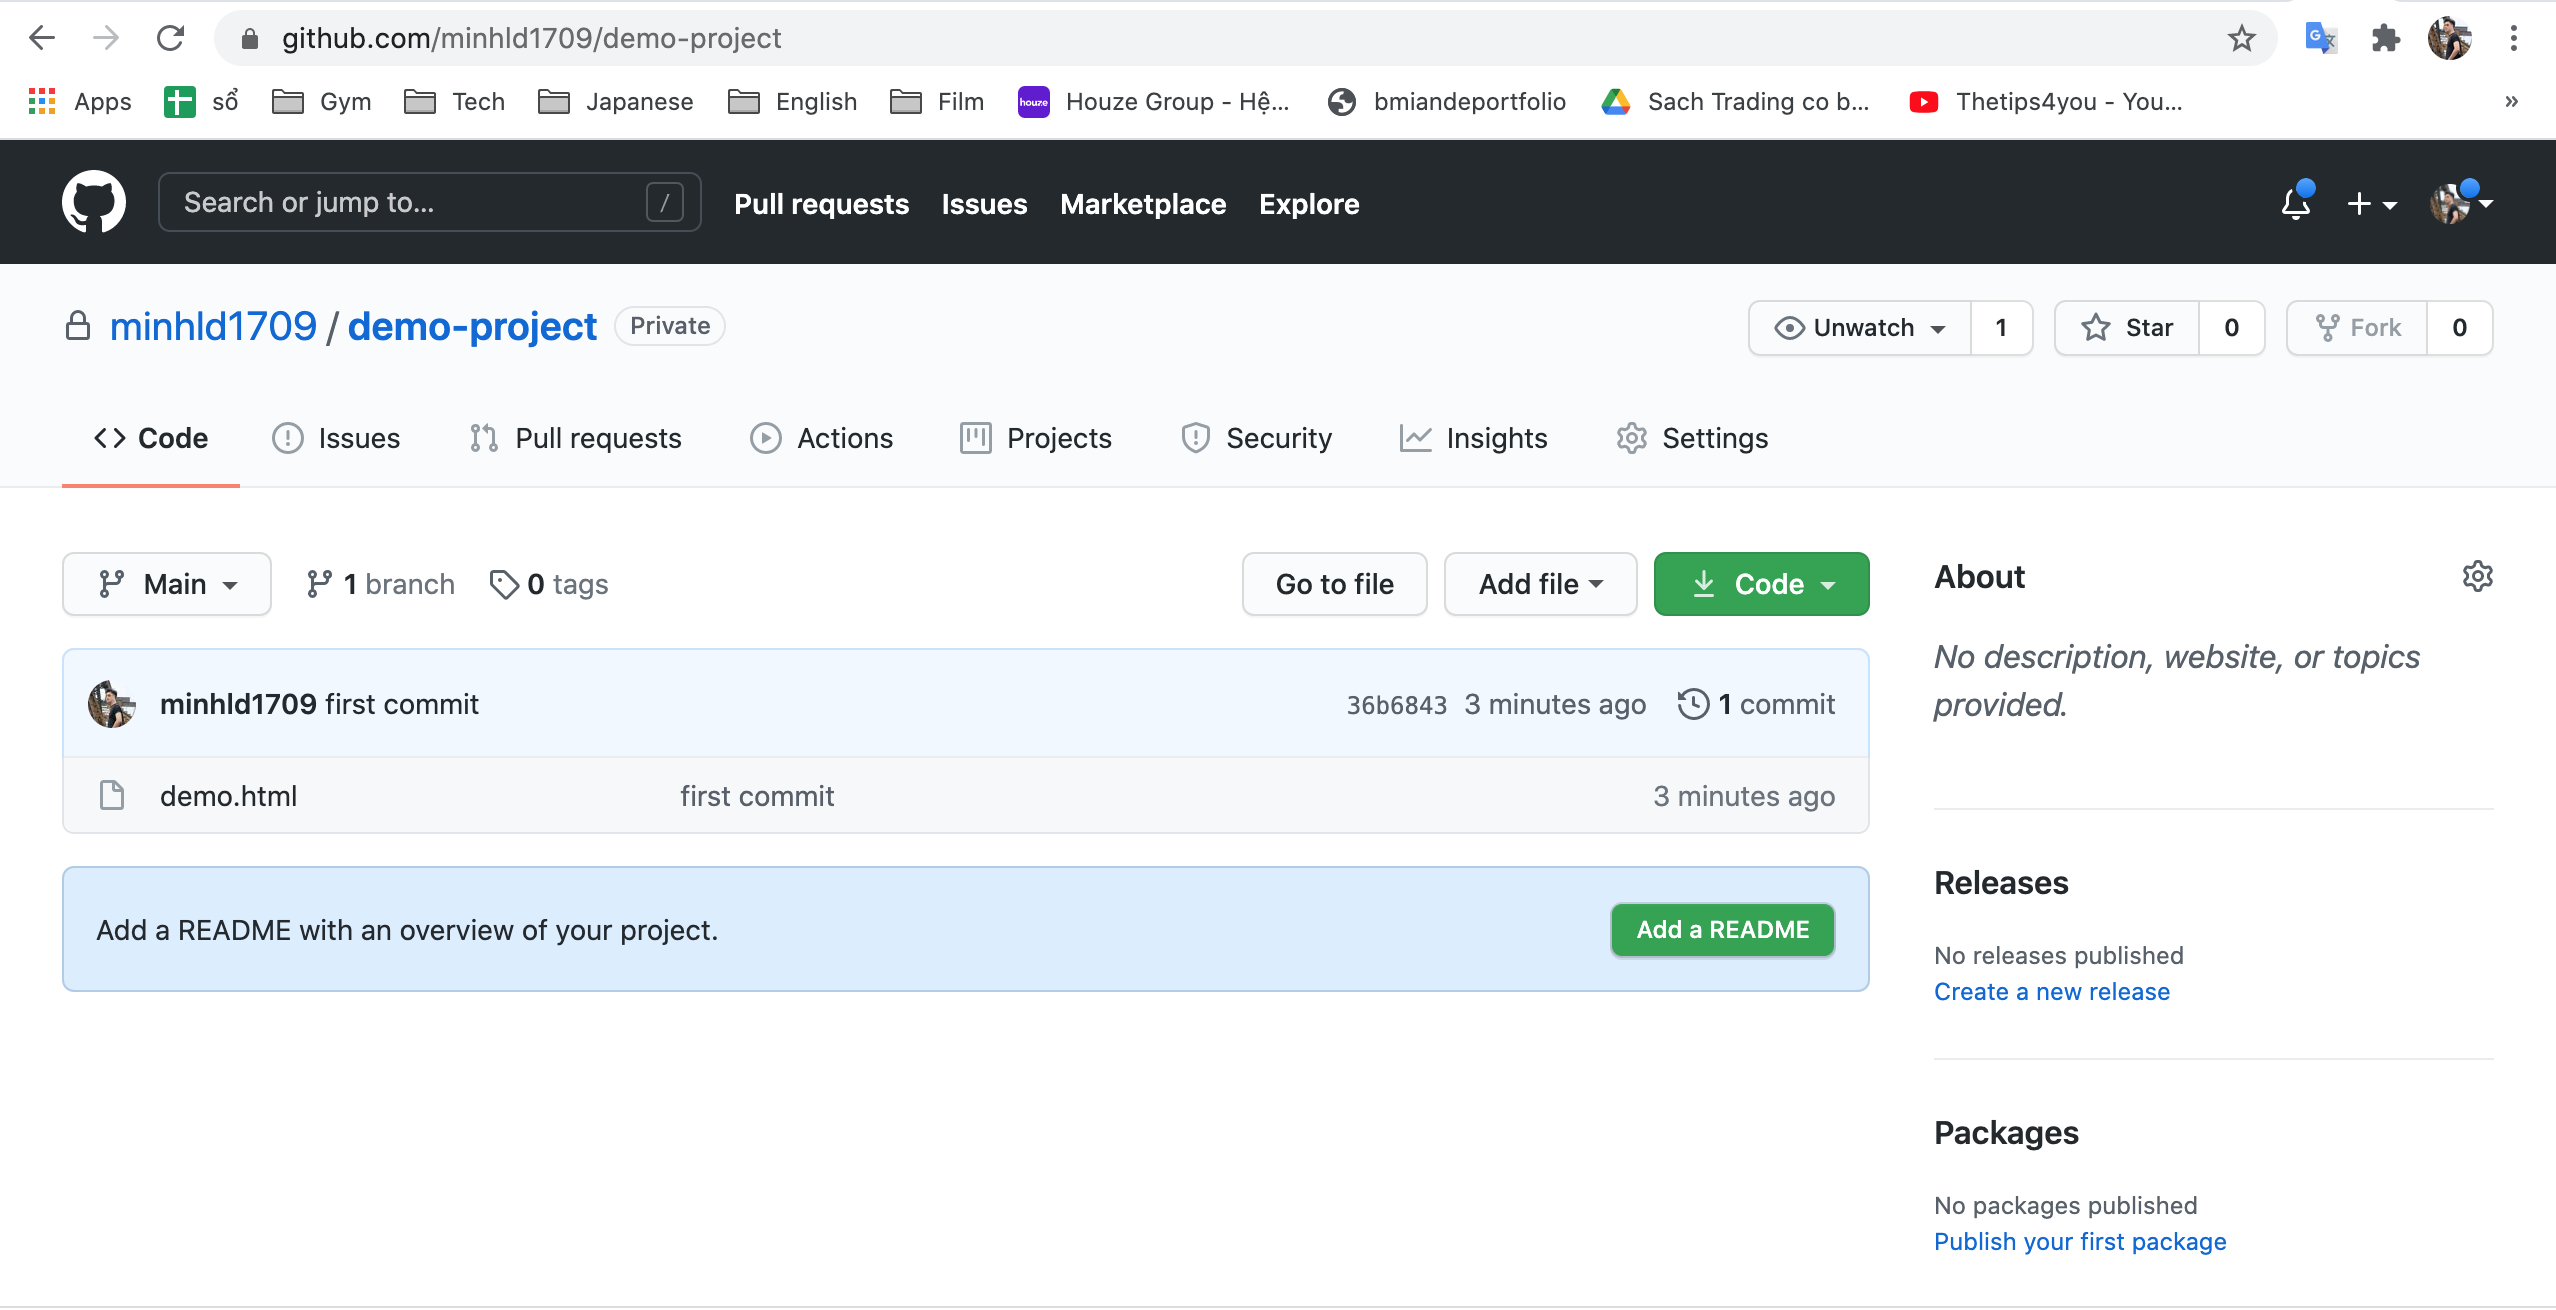Click the browser back arrow
The image size is (2556, 1310).
coord(42,38)
